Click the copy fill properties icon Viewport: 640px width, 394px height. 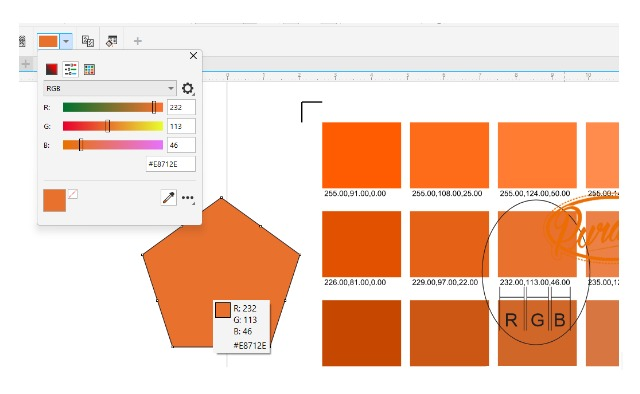click(88, 41)
